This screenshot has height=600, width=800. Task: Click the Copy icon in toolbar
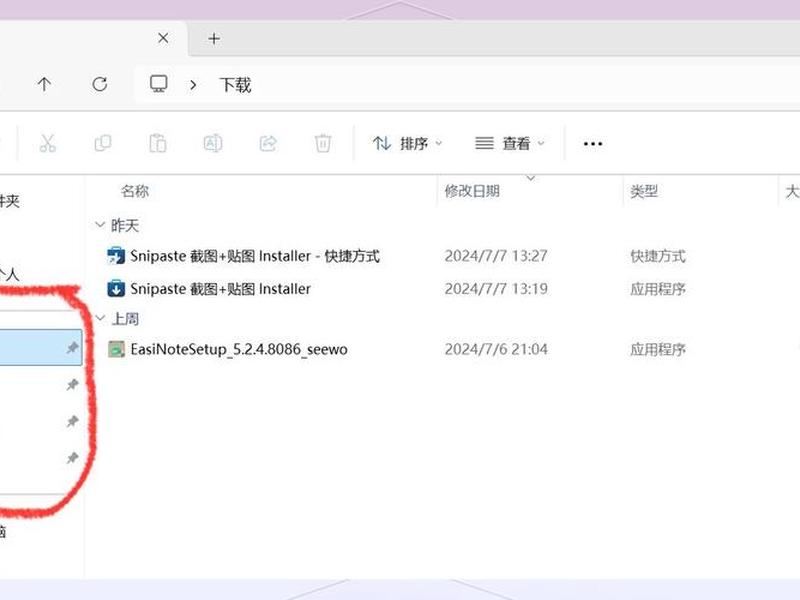pyautogui.click(x=103, y=143)
